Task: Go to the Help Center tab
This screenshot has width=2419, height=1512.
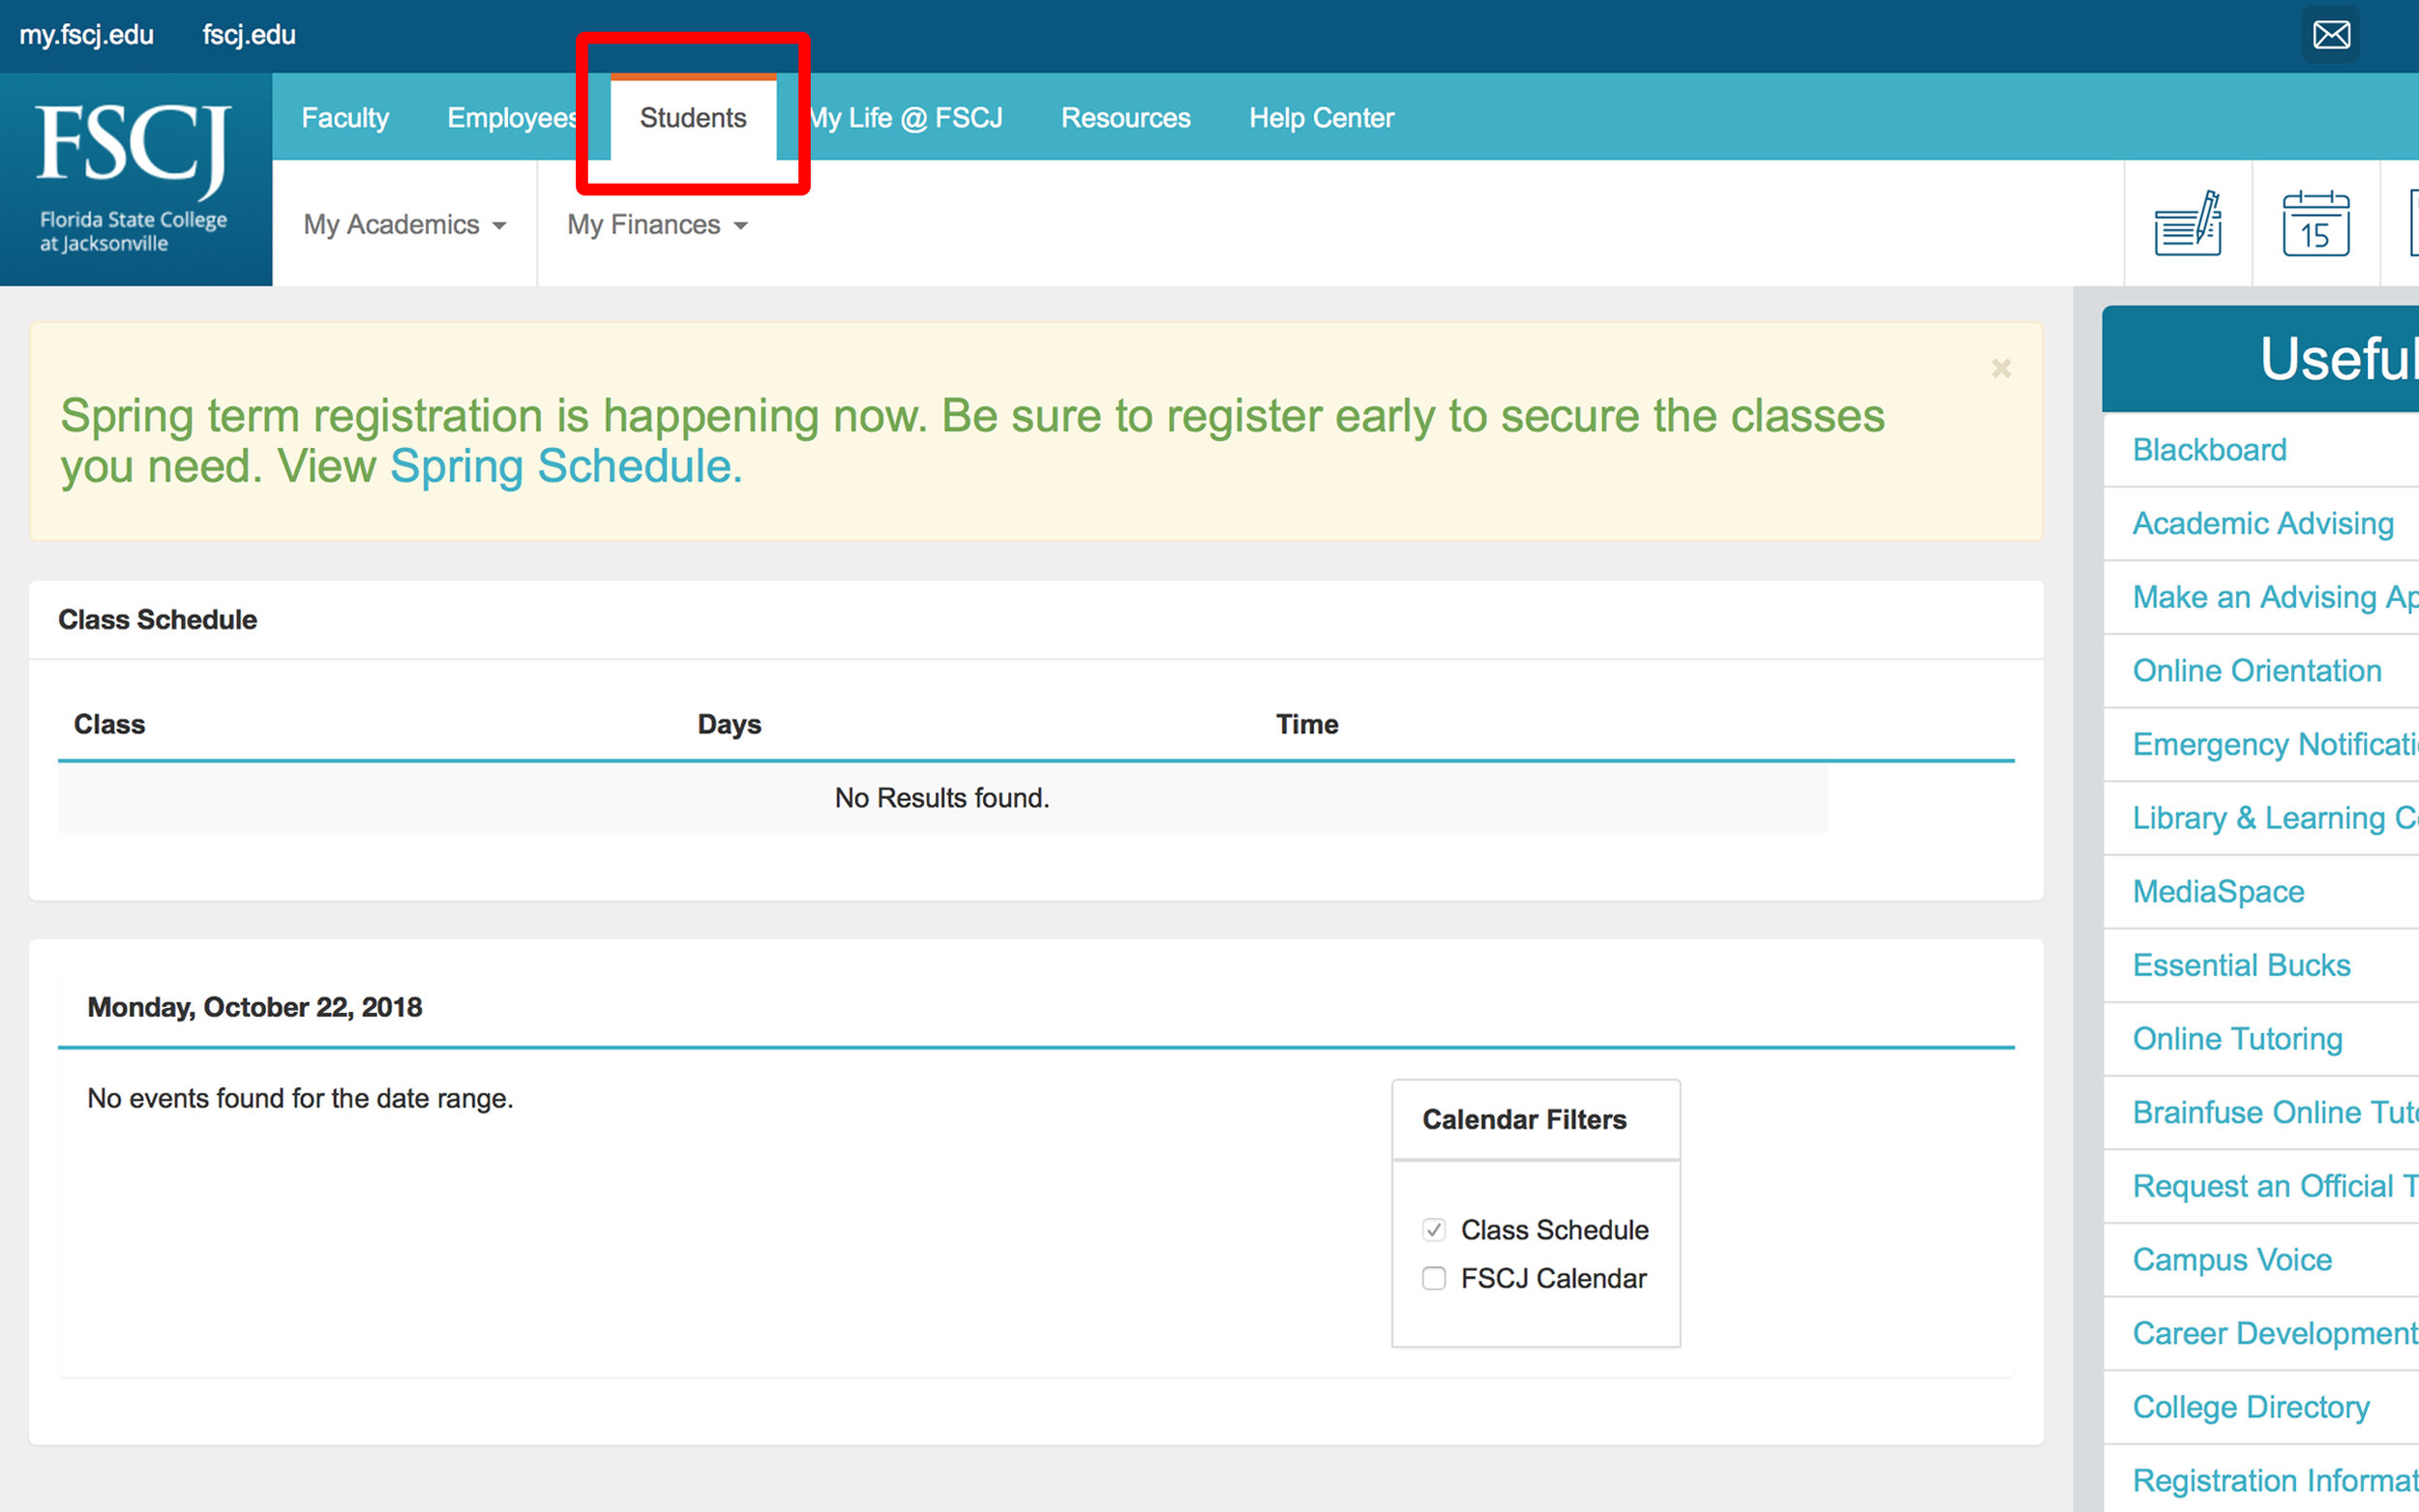Action: coord(1321,117)
